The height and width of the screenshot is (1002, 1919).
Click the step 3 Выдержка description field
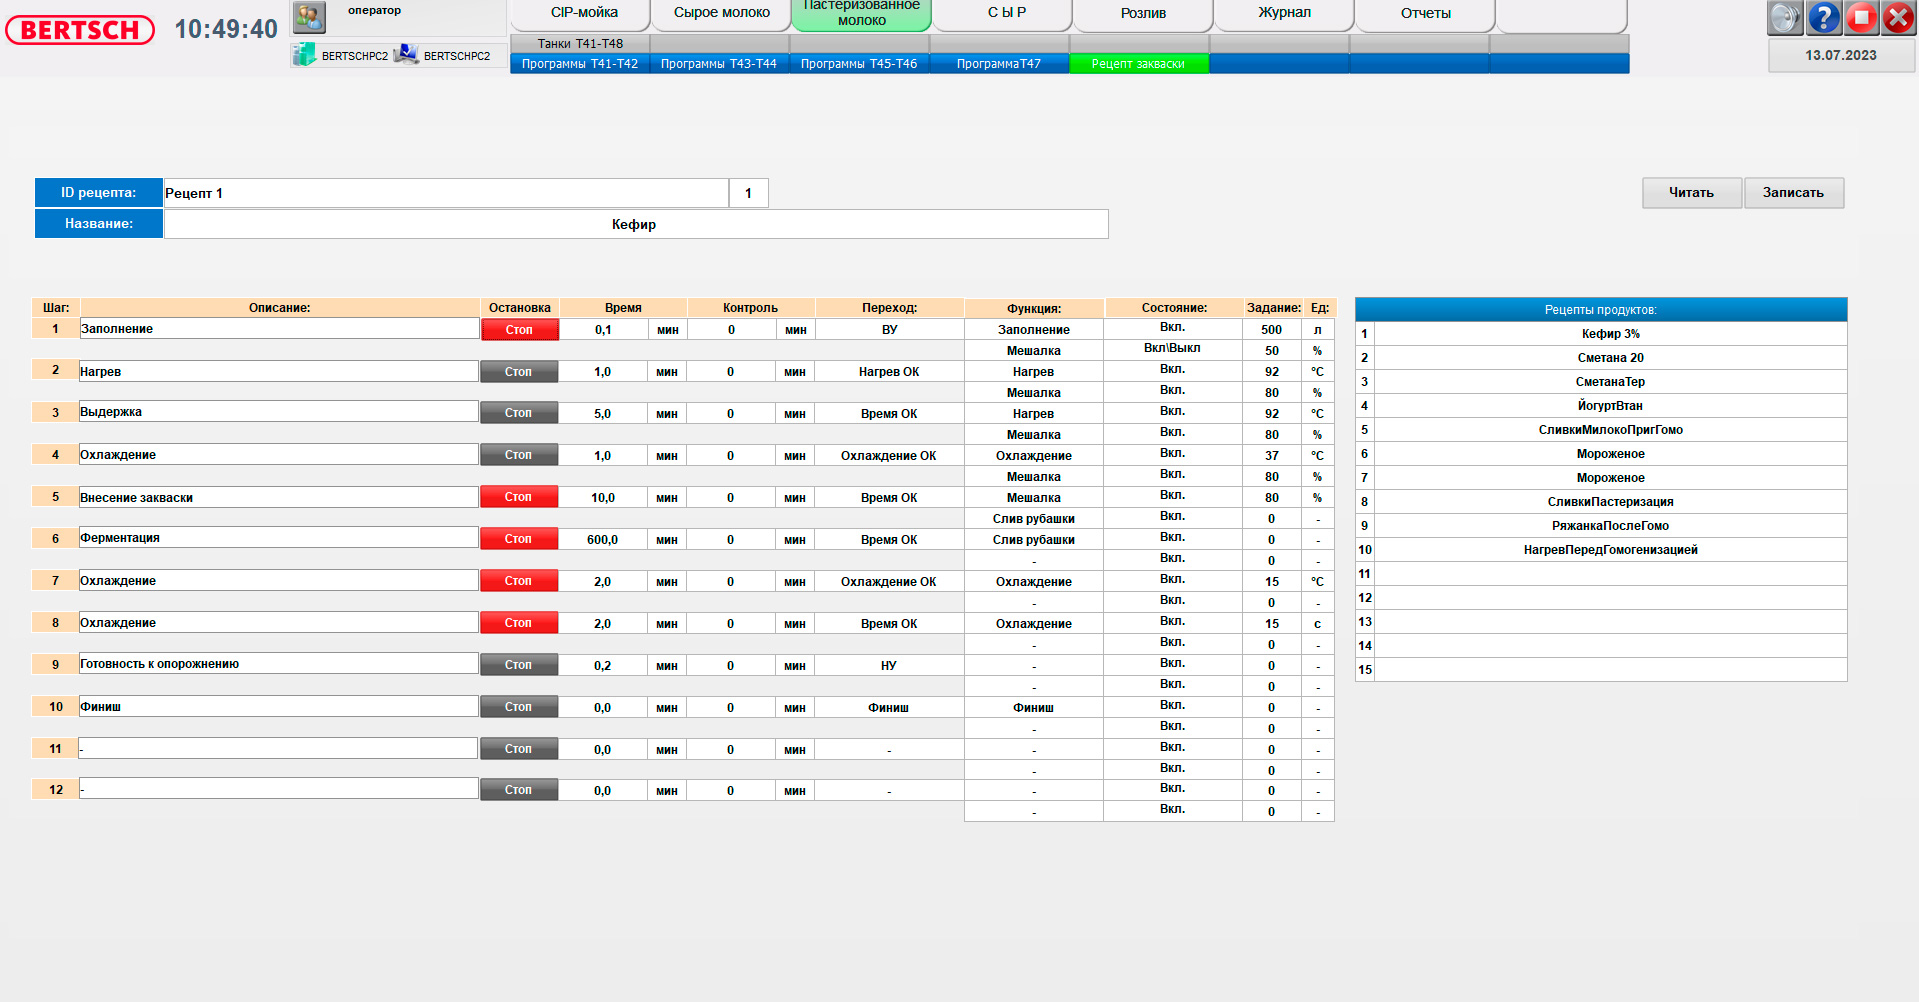278,412
